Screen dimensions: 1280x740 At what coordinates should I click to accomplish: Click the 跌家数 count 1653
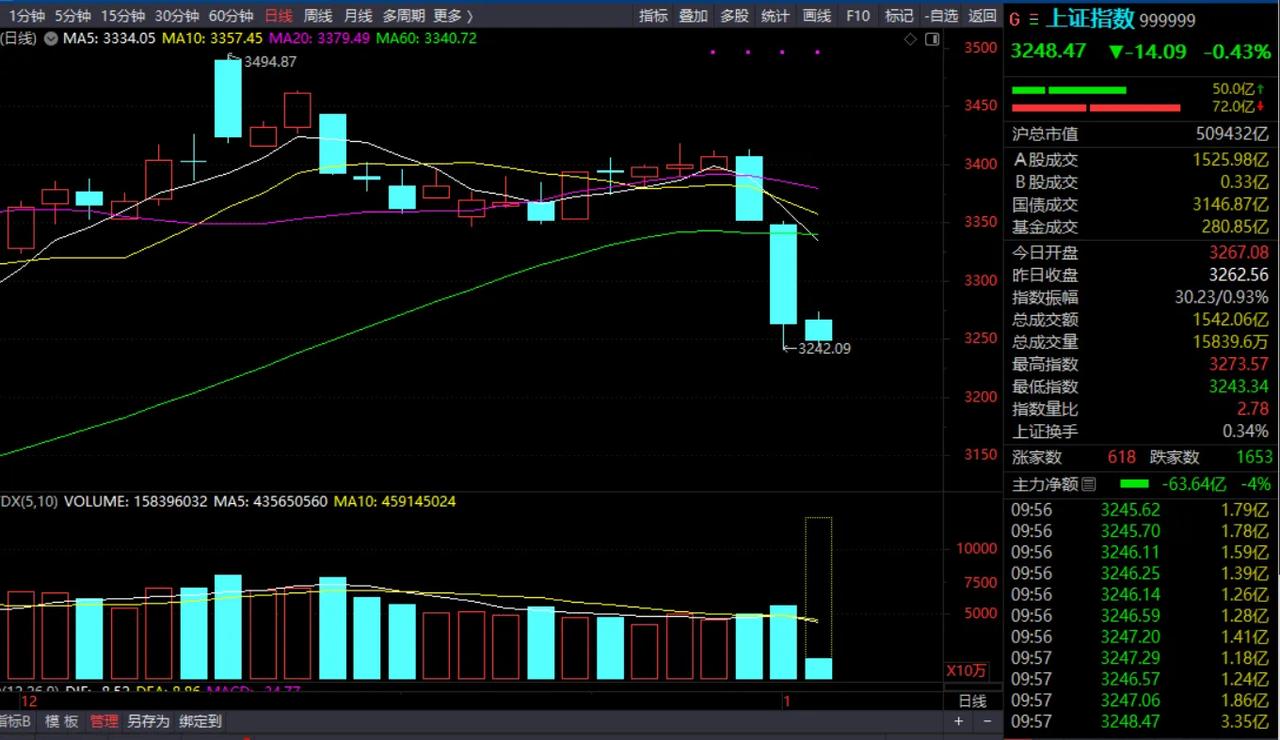[x=1254, y=457]
